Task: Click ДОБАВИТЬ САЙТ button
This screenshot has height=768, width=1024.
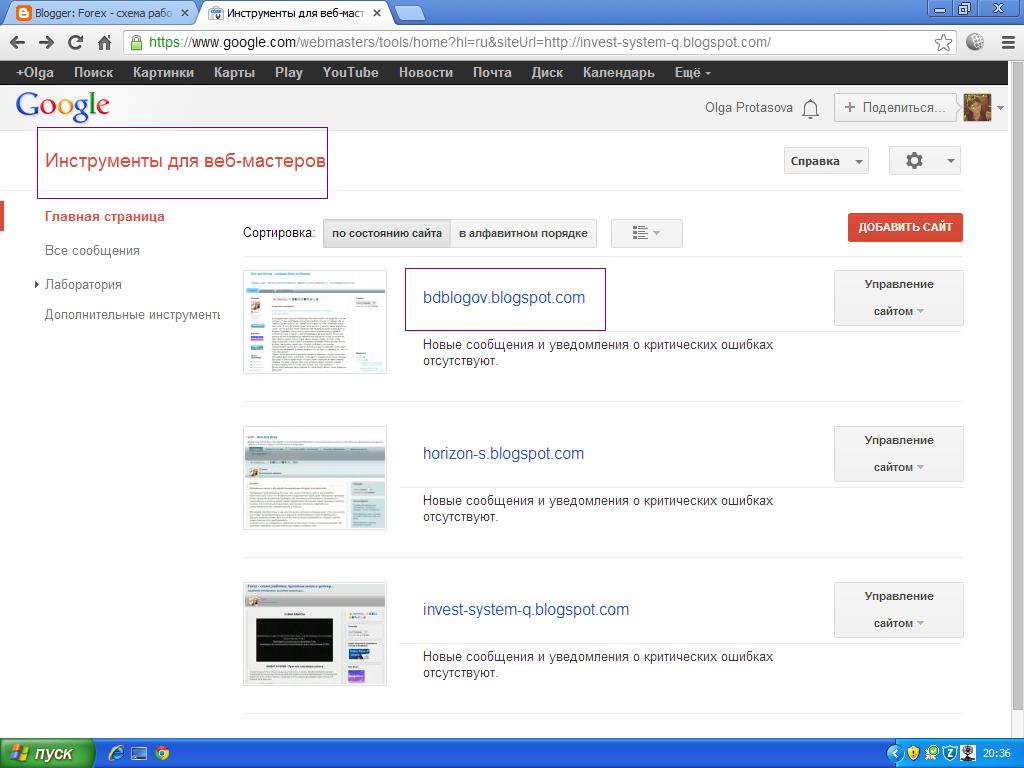Action: pyautogui.click(x=905, y=227)
